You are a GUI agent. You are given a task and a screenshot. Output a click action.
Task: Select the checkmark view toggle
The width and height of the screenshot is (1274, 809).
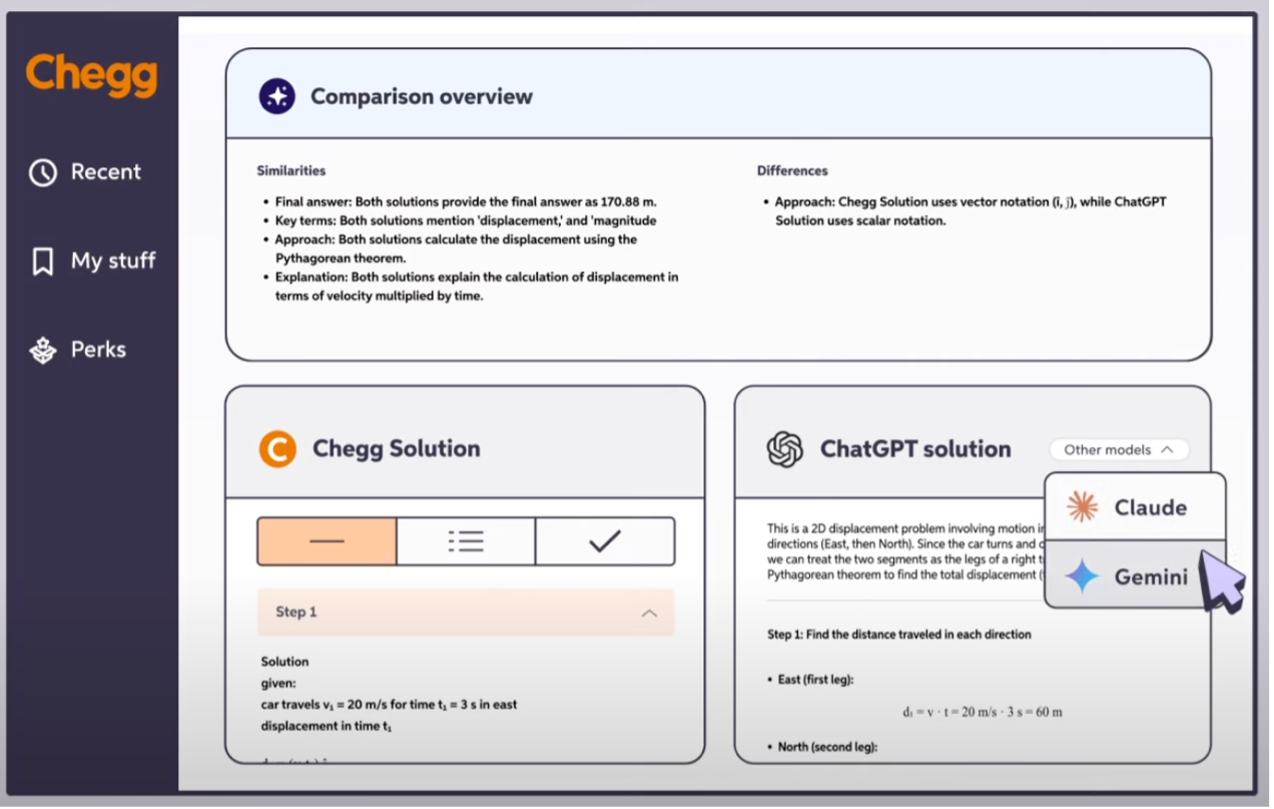(x=605, y=541)
